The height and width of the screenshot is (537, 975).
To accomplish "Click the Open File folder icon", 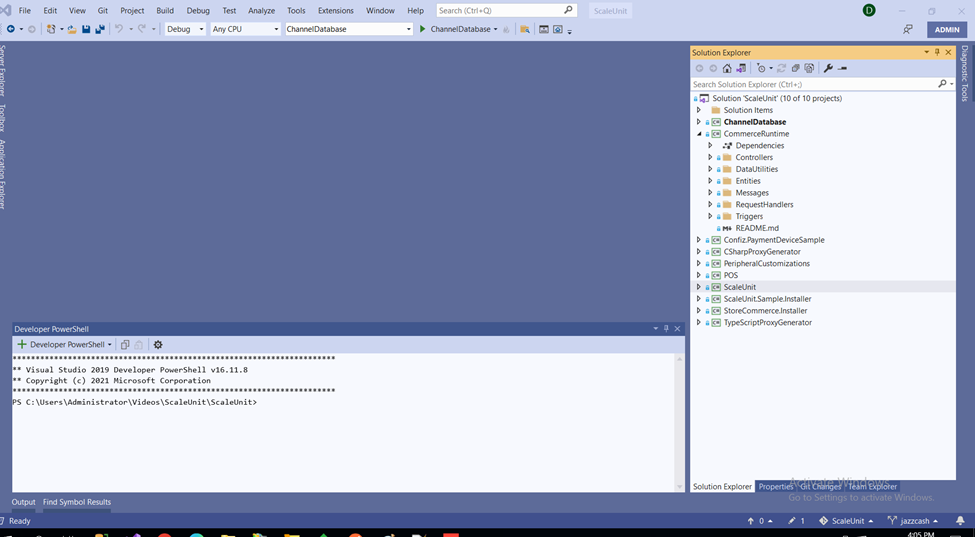I will coord(72,29).
